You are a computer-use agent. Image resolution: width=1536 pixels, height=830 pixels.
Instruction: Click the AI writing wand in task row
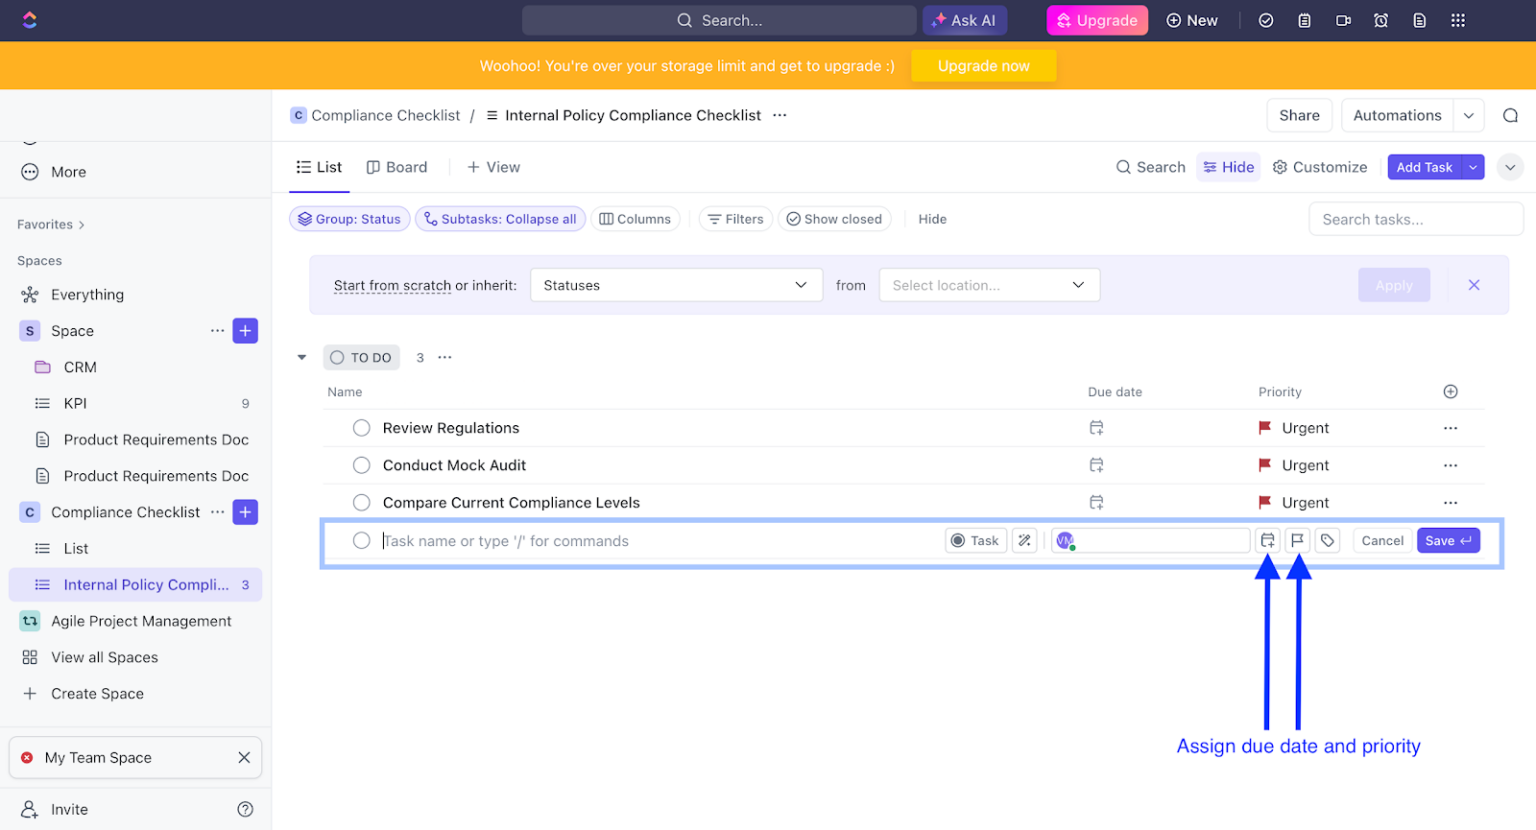click(1024, 540)
